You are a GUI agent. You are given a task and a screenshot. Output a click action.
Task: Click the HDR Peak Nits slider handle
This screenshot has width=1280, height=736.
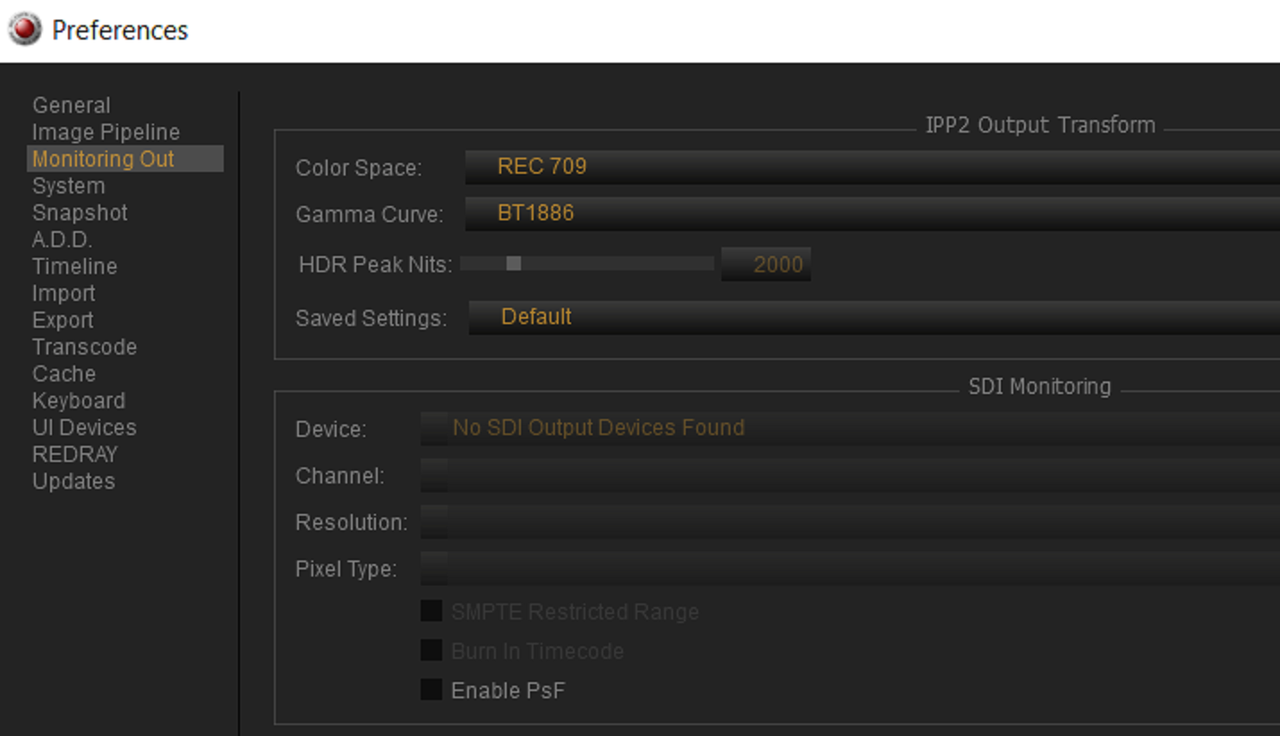pos(514,264)
